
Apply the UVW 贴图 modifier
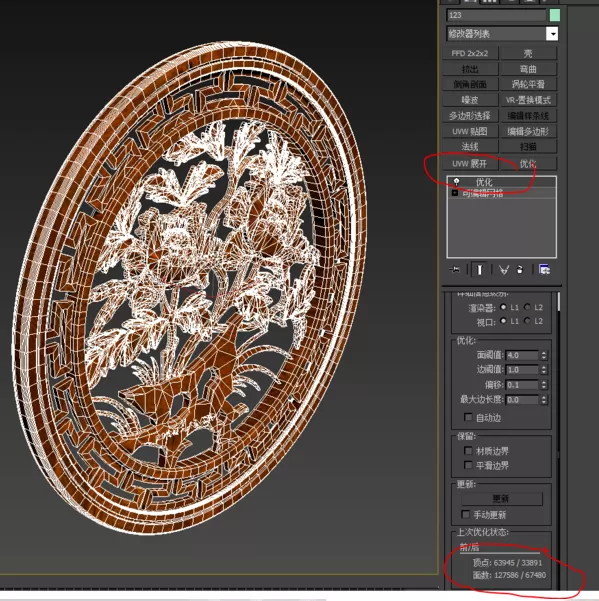pos(470,131)
